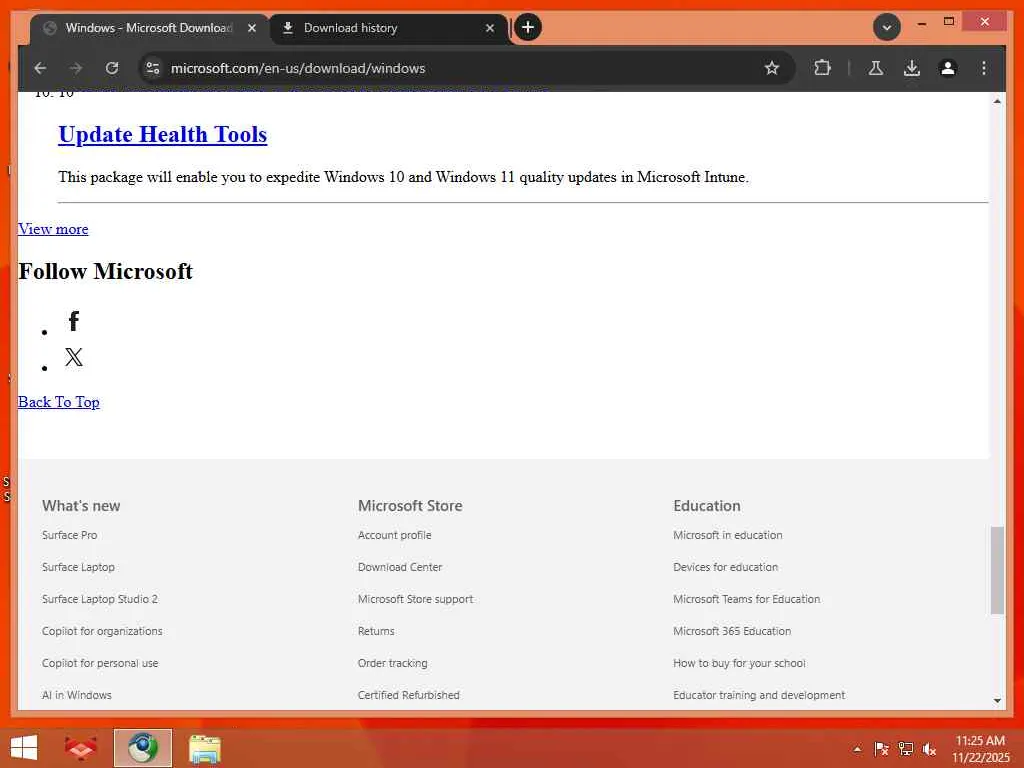Click the scrollbar up arrow
The width and height of the screenshot is (1024, 768).
997,101
